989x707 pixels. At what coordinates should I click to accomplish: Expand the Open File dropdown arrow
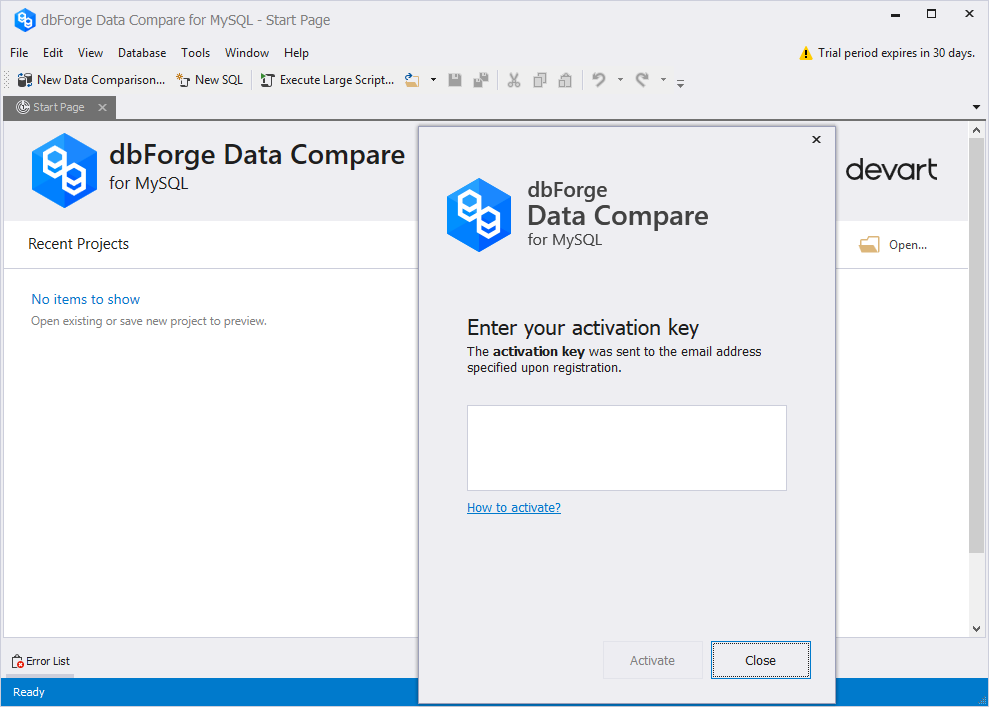click(x=433, y=80)
